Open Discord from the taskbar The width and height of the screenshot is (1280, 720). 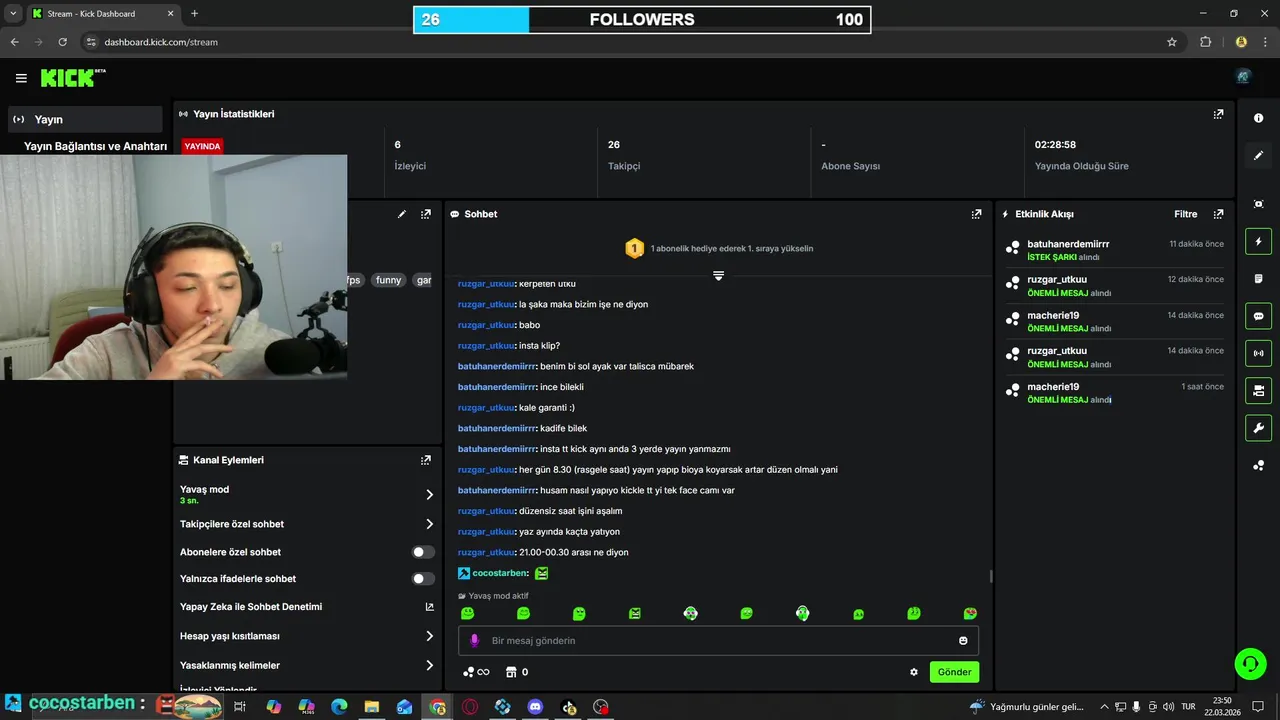535,707
